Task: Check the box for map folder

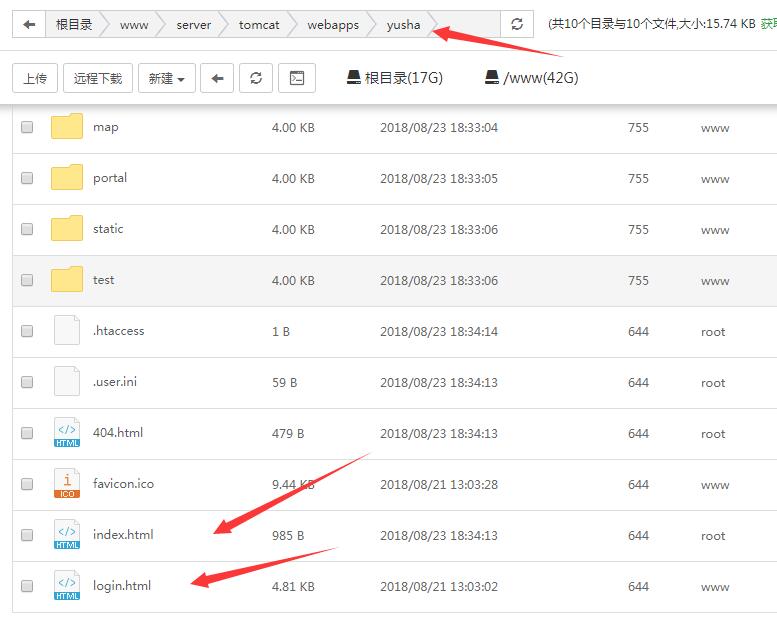Action: point(27,127)
